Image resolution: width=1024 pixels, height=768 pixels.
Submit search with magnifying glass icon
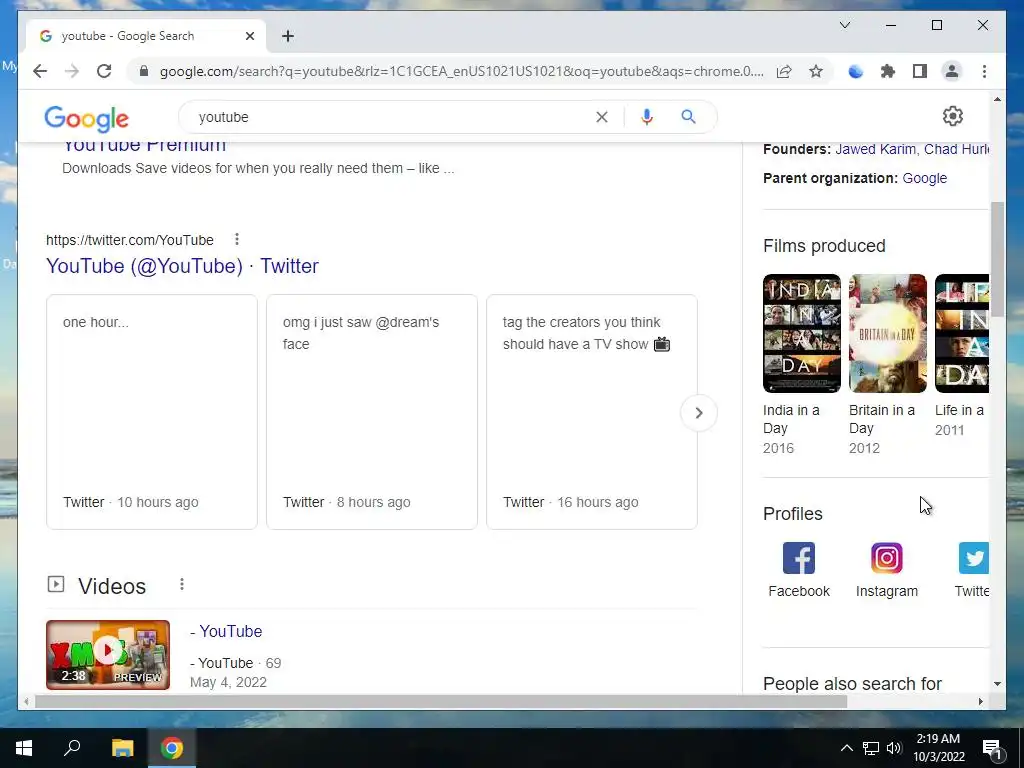coord(688,117)
